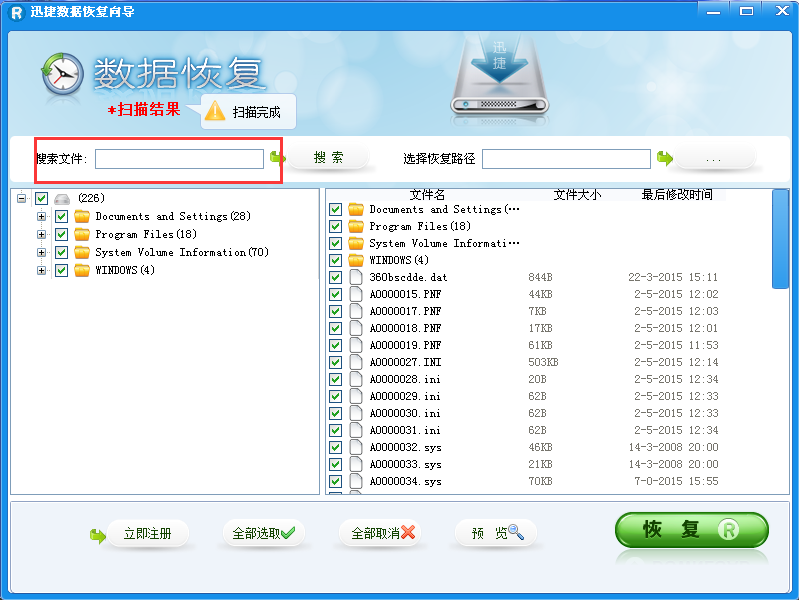Click the 22-3-2015 15:11 date cell
Image resolution: width=799 pixels, height=600 pixels.
tap(673, 277)
